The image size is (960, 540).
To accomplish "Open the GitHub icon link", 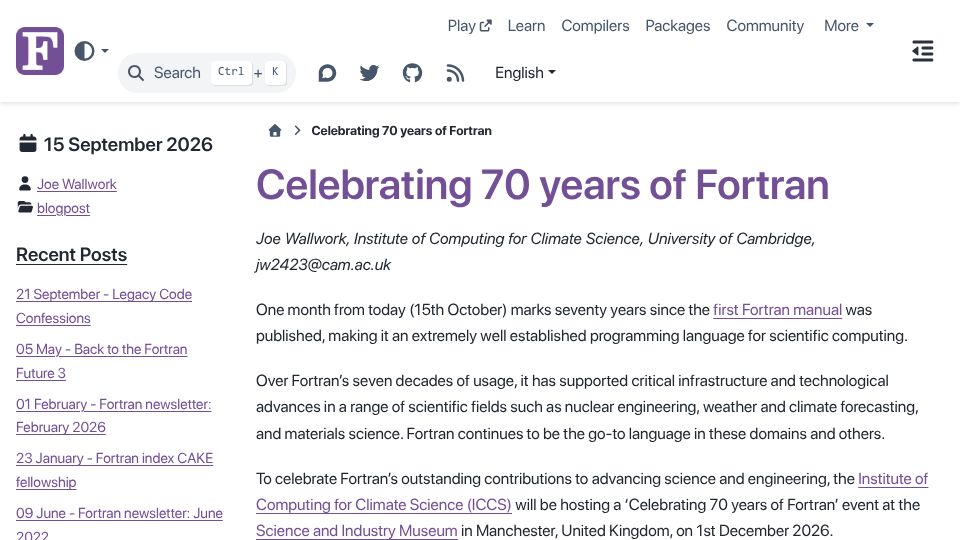I will tap(412, 73).
